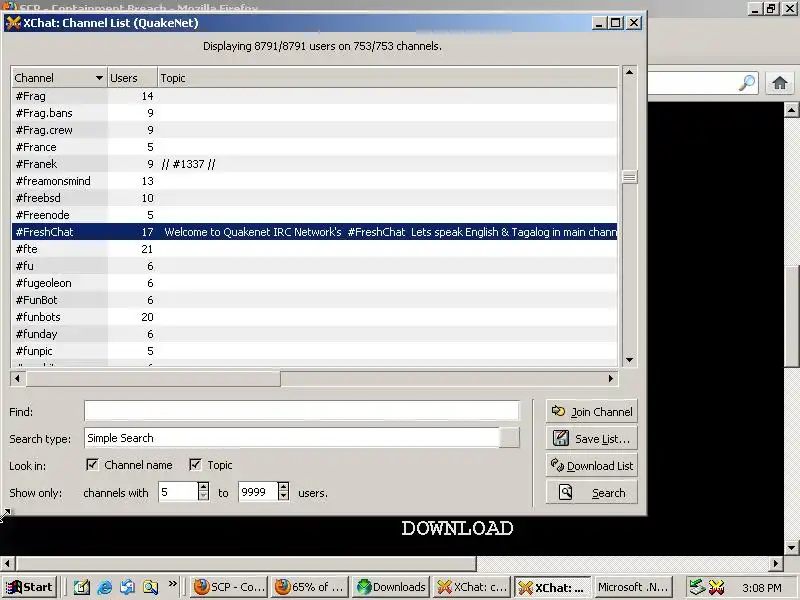Click channel list horizontal scroll left arrow
800x600 pixels.
pyautogui.click(x=17, y=378)
